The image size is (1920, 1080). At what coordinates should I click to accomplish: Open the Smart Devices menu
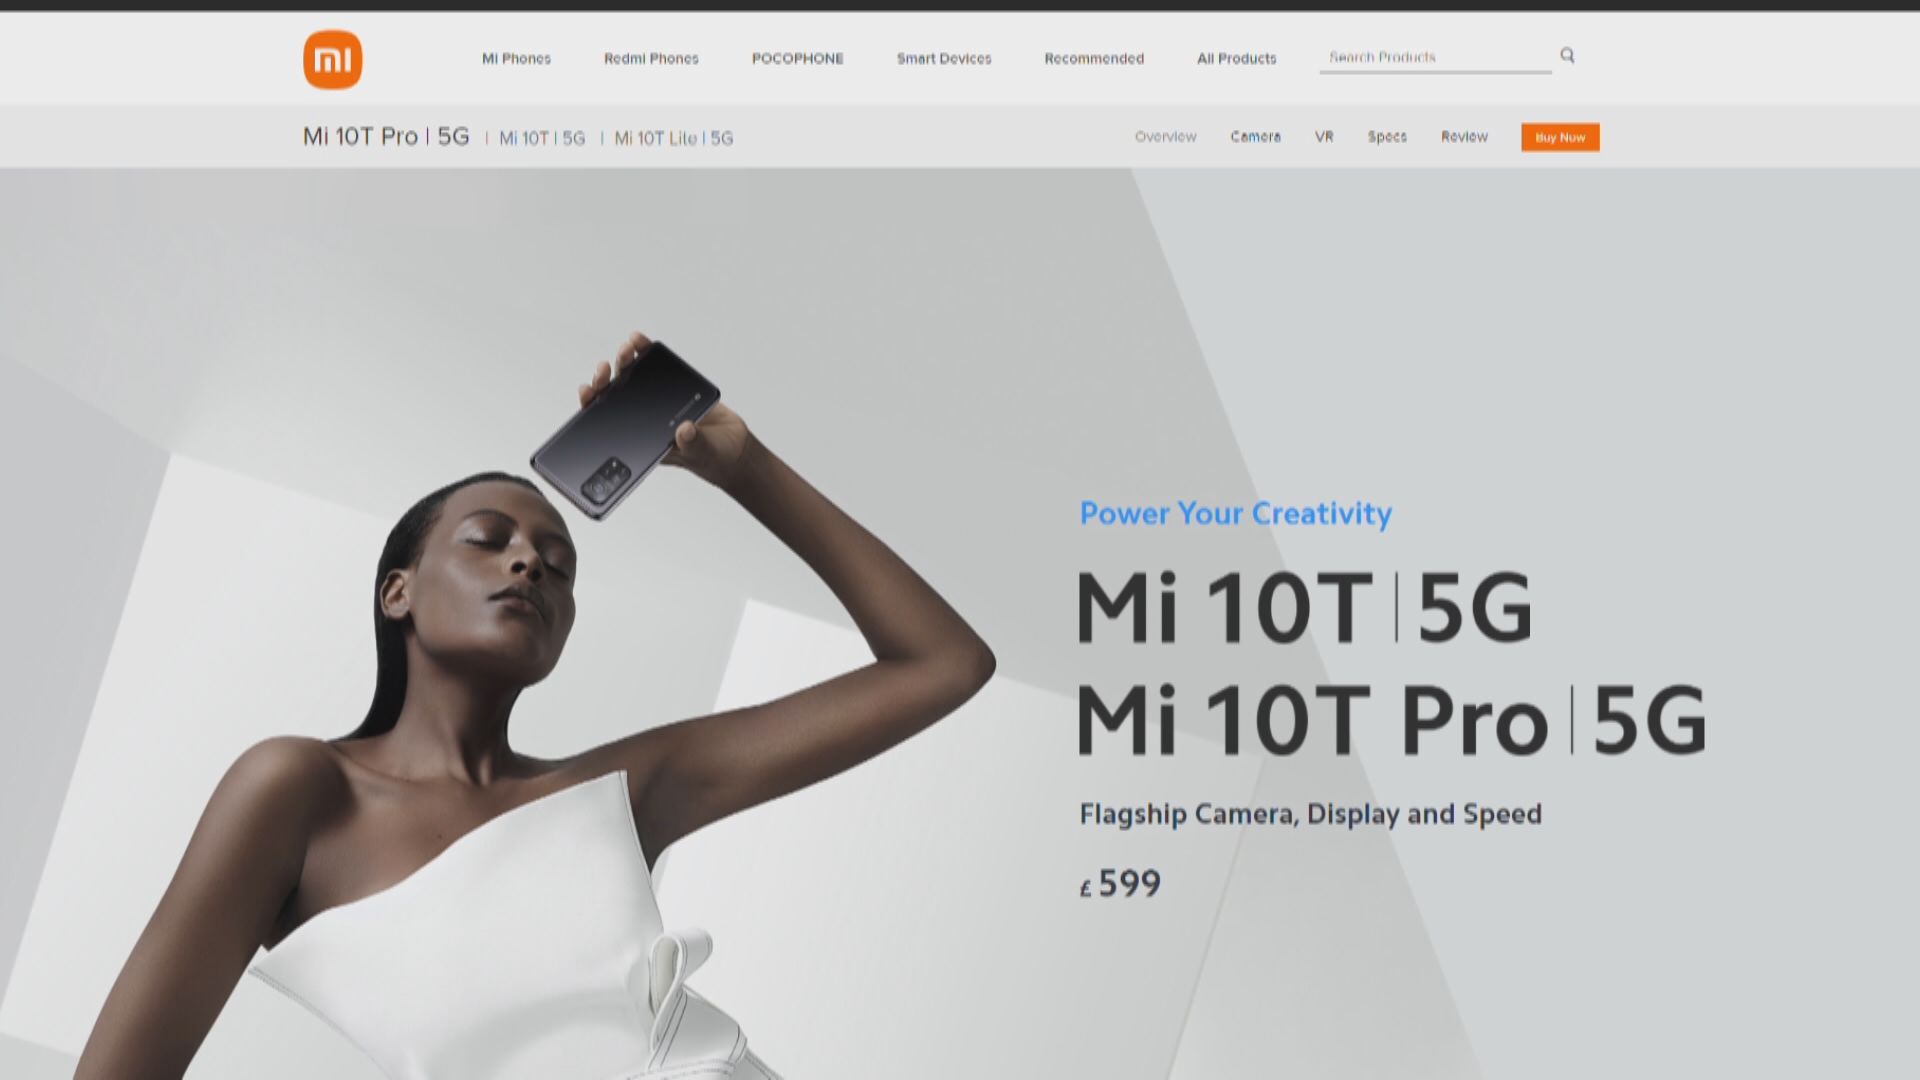(x=943, y=59)
